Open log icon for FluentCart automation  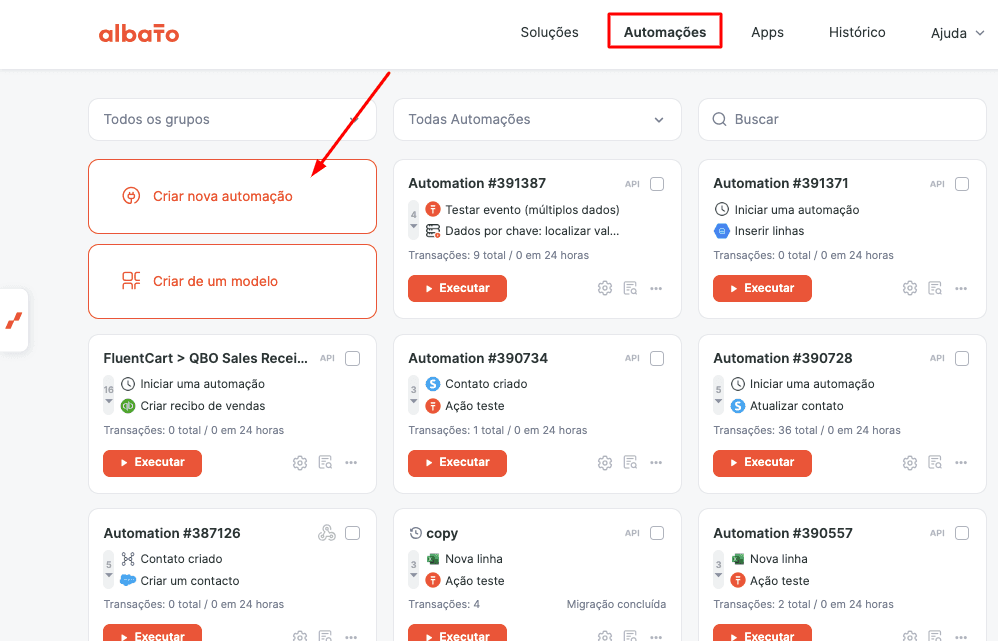[x=325, y=463]
